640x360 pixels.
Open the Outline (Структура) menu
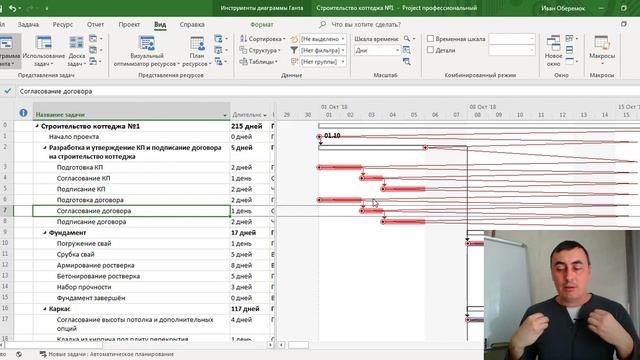click(x=260, y=50)
